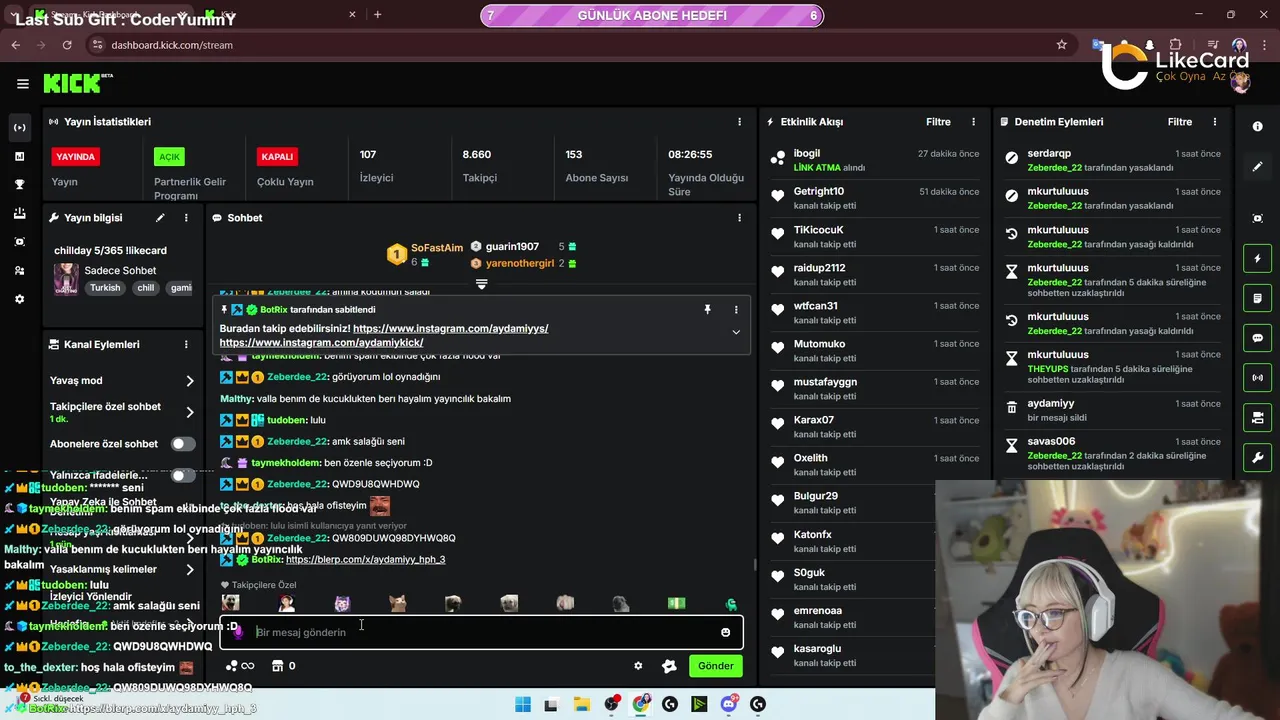The width and height of the screenshot is (1280, 720).
Task: Toggle the wrench stream info widget button
Action: (1258, 458)
